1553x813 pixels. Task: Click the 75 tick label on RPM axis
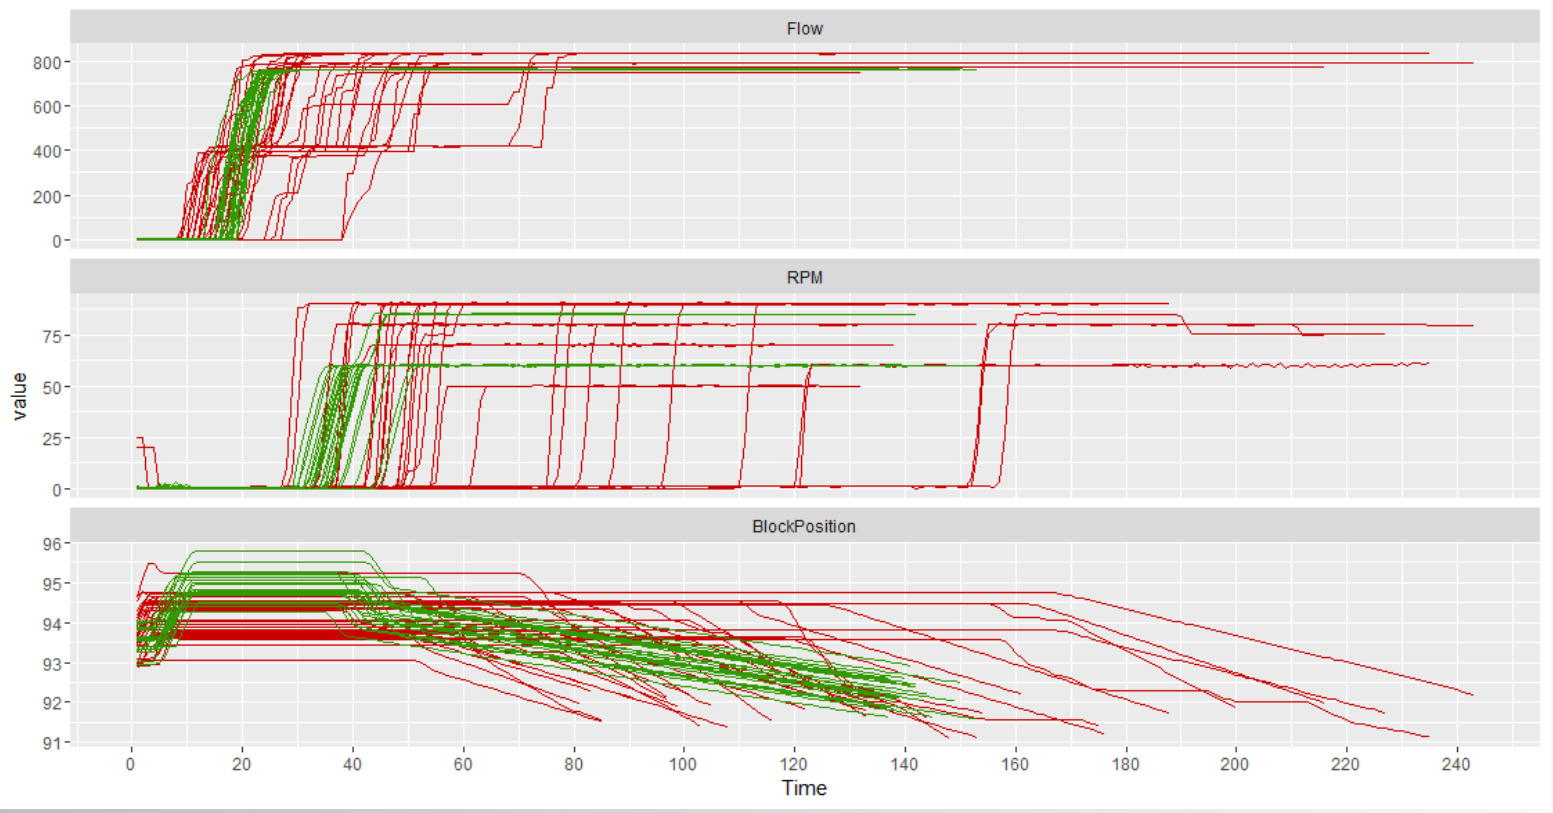tap(51, 337)
